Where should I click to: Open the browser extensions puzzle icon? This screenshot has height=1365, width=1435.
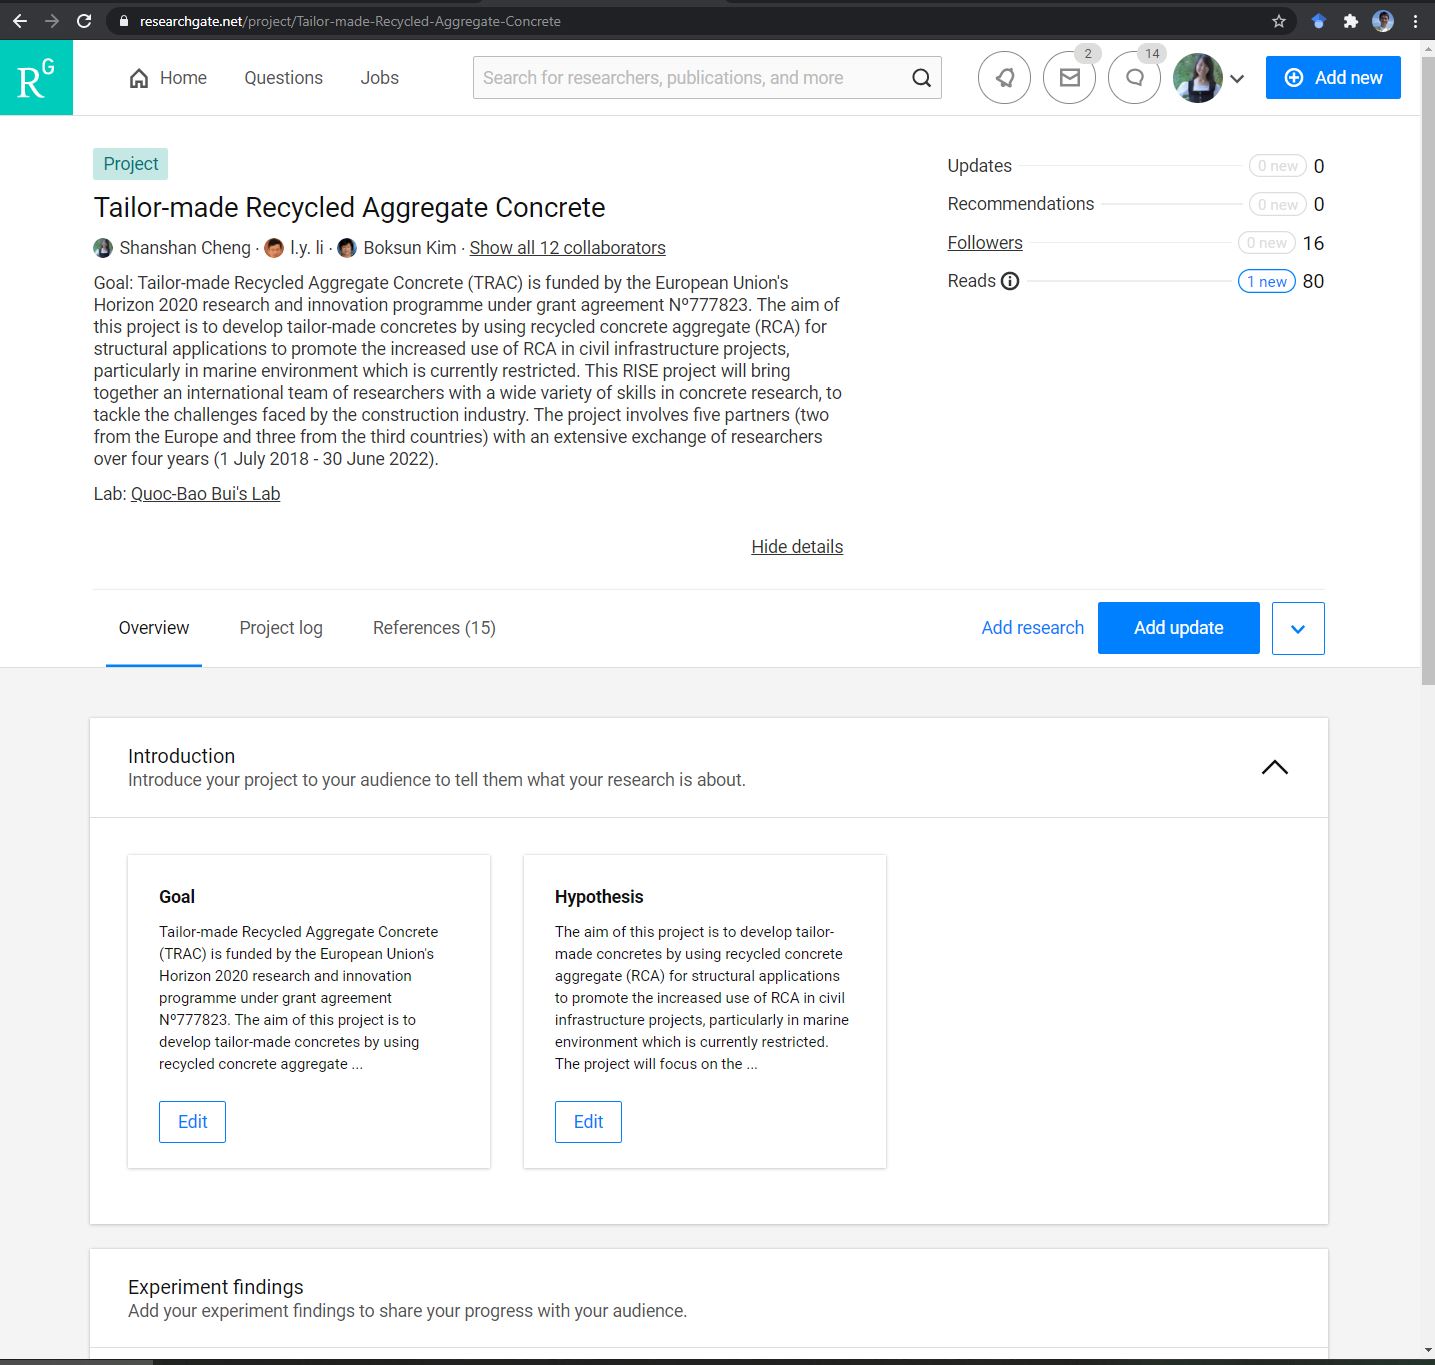[1350, 21]
